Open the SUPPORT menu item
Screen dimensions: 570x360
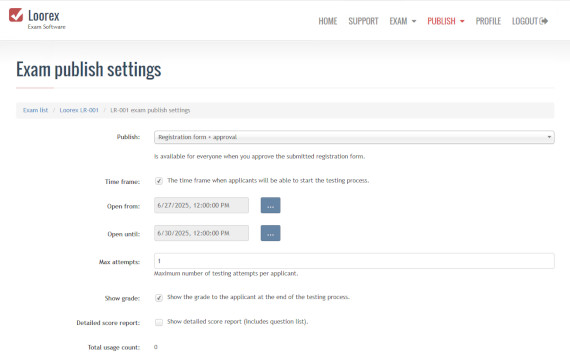coord(363,21)
